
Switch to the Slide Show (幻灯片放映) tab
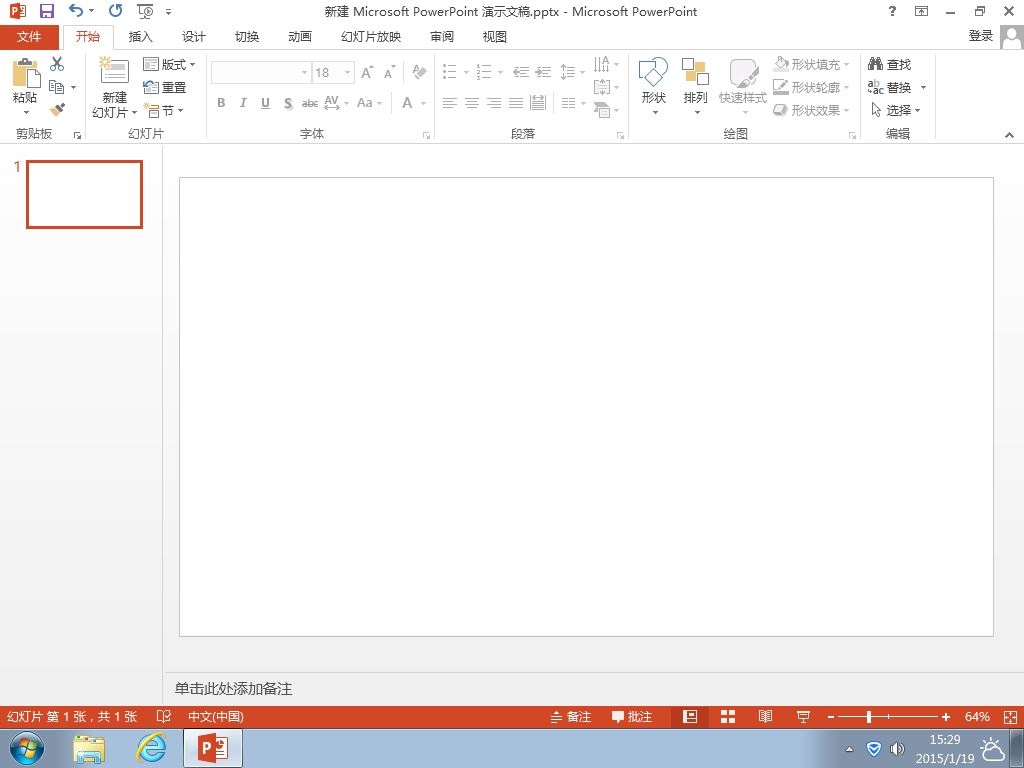371,37
